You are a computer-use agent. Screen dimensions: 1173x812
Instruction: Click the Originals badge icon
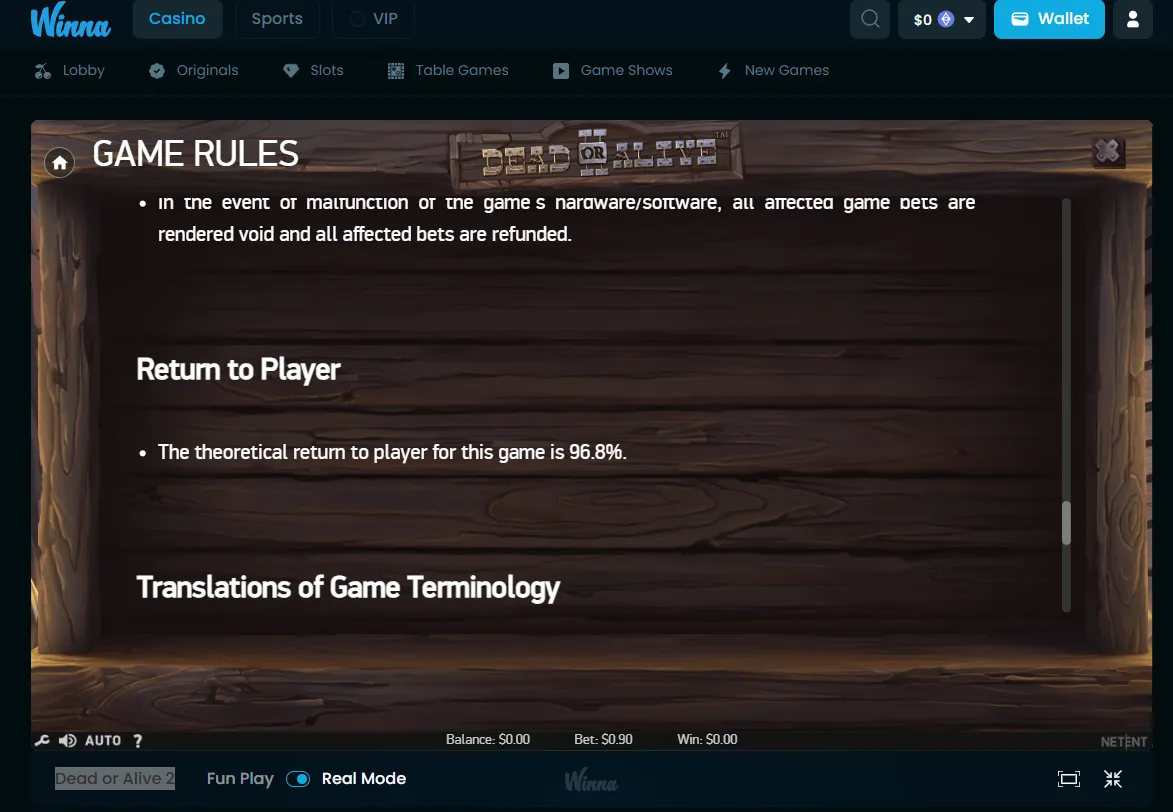(157, 71)
